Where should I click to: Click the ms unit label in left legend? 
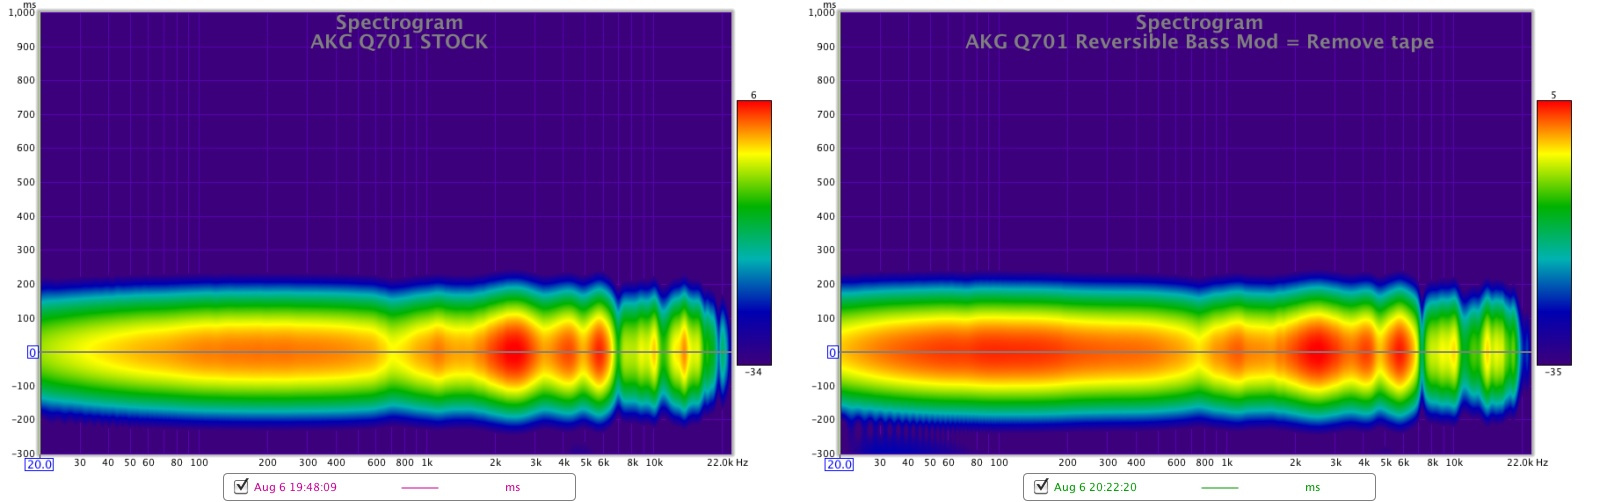[x=512, y=488]
